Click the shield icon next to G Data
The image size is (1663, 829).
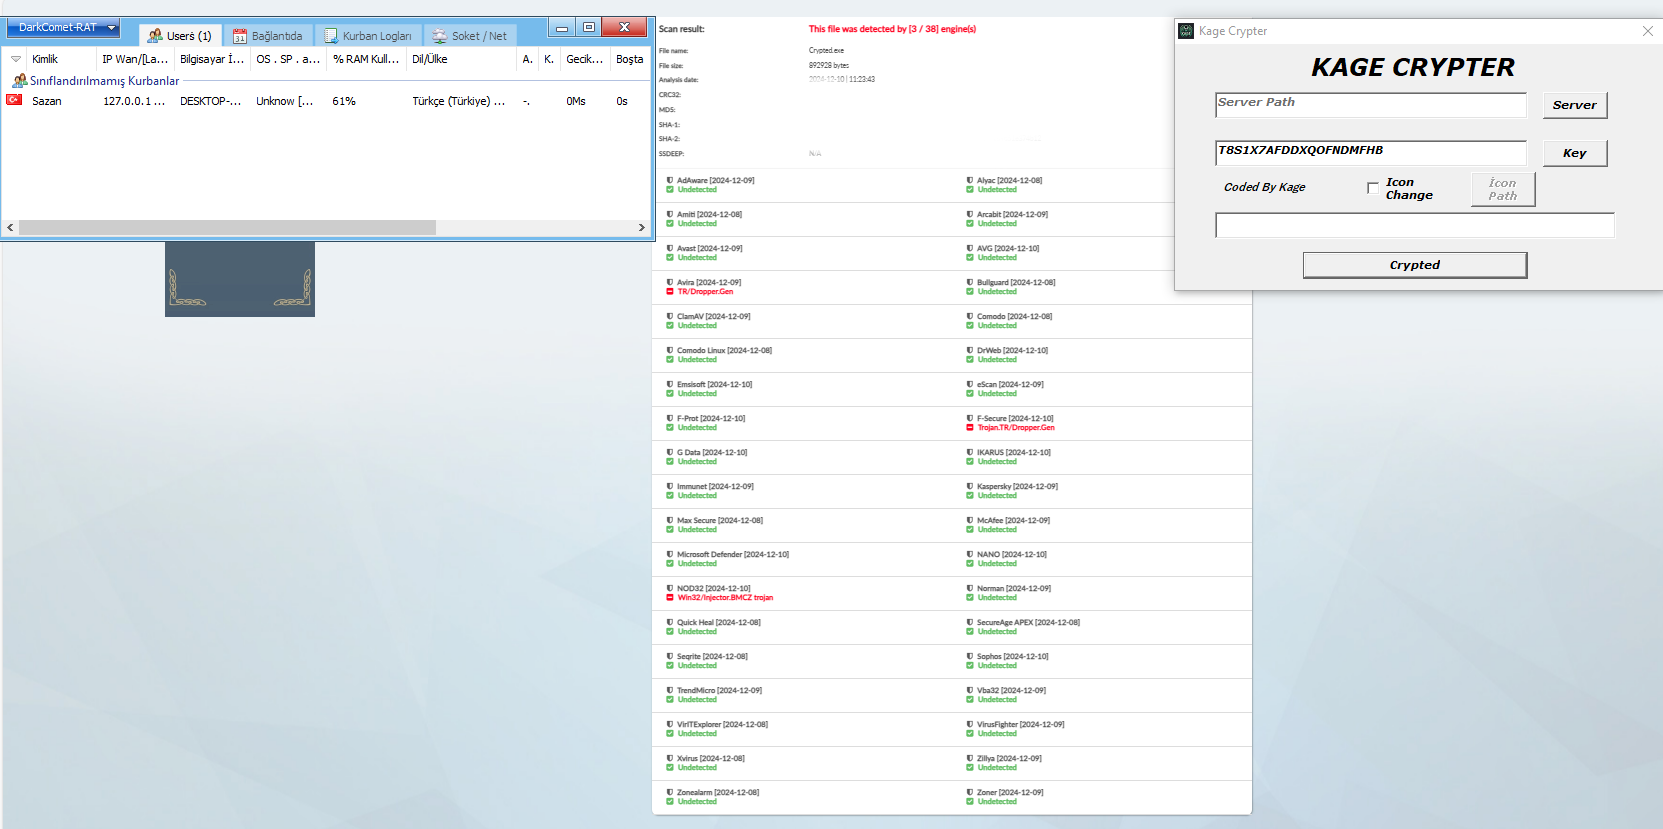(x=670, y=452)
